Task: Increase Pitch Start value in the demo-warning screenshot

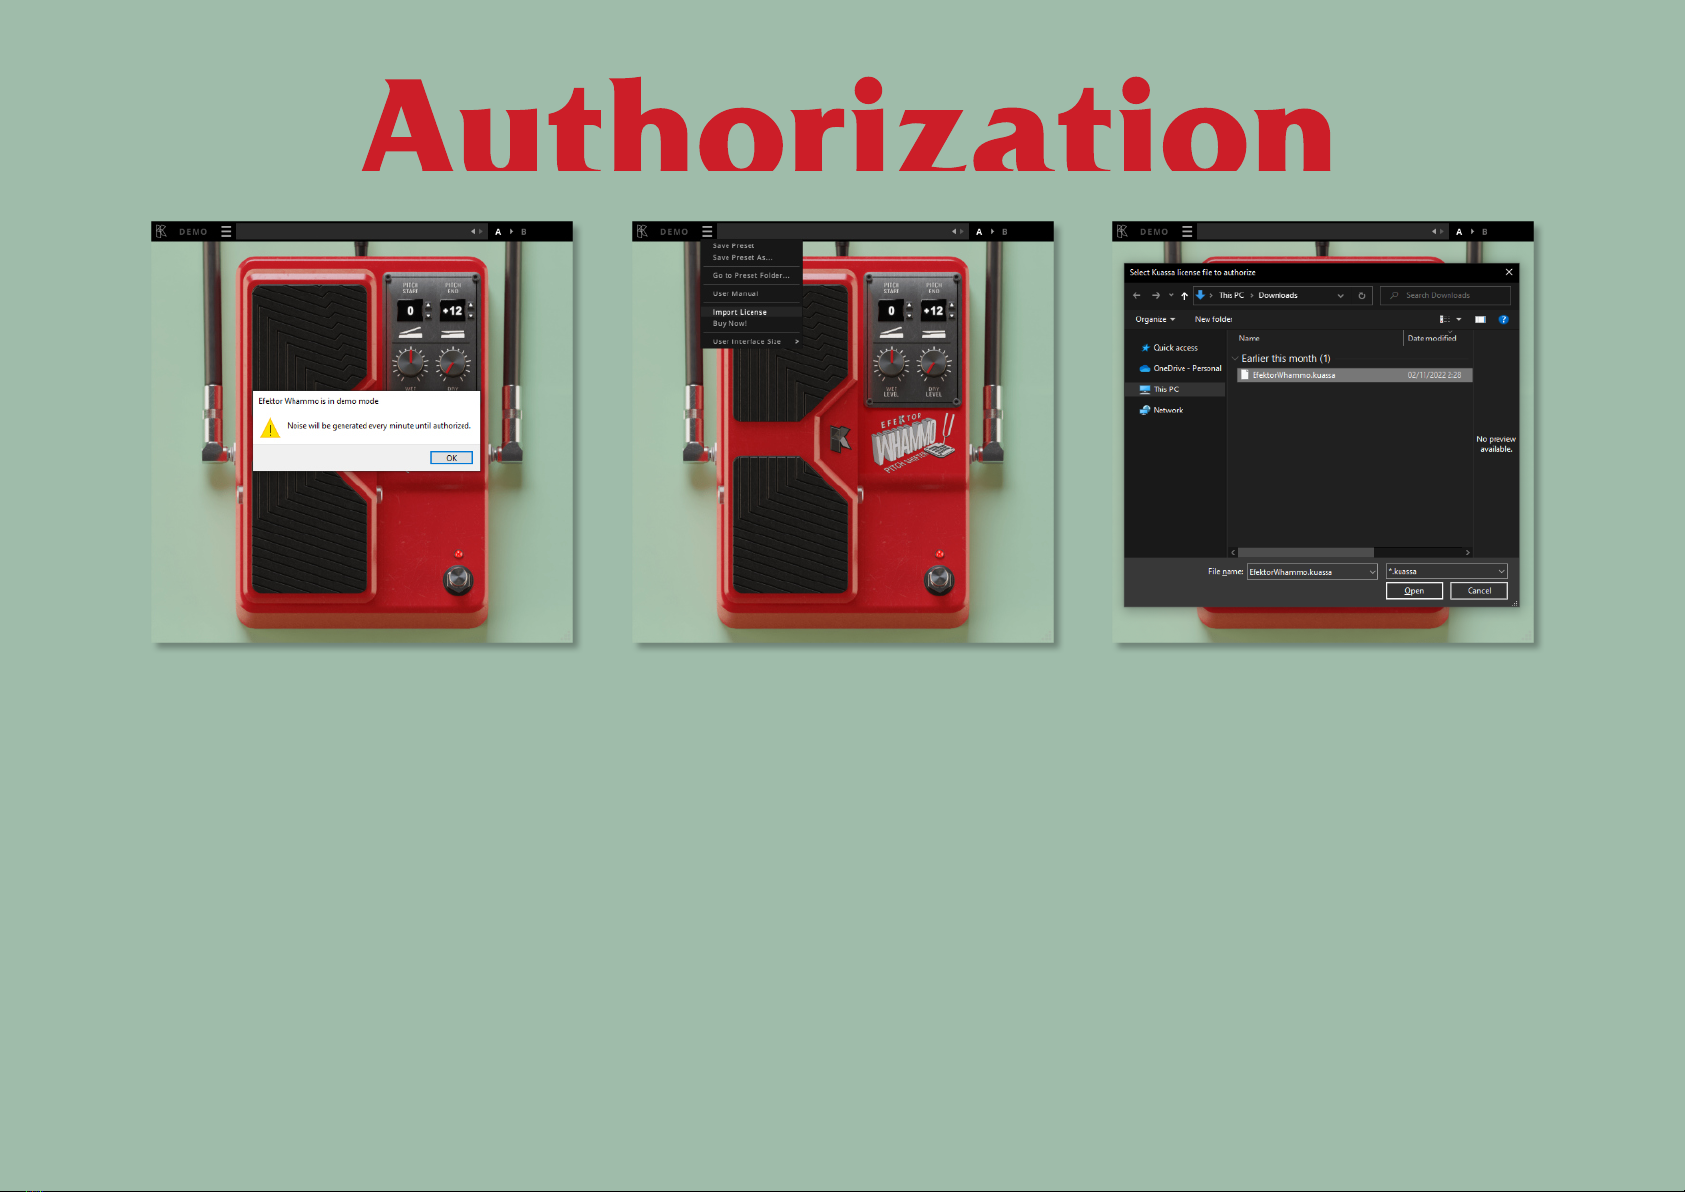Action: point(429,306)
